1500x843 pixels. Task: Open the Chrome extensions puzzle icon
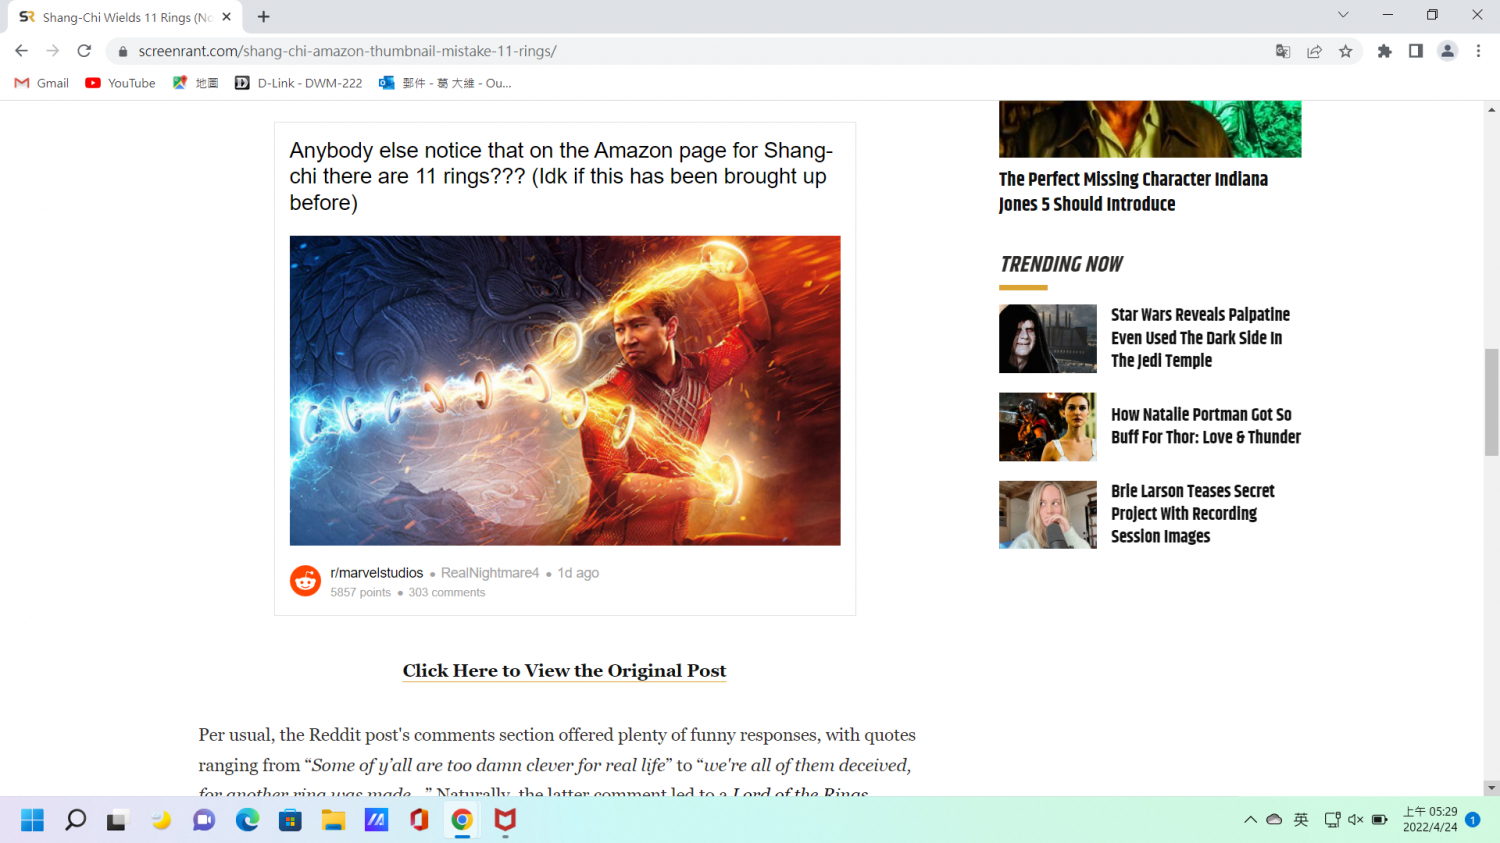[x=1384, y=51]
